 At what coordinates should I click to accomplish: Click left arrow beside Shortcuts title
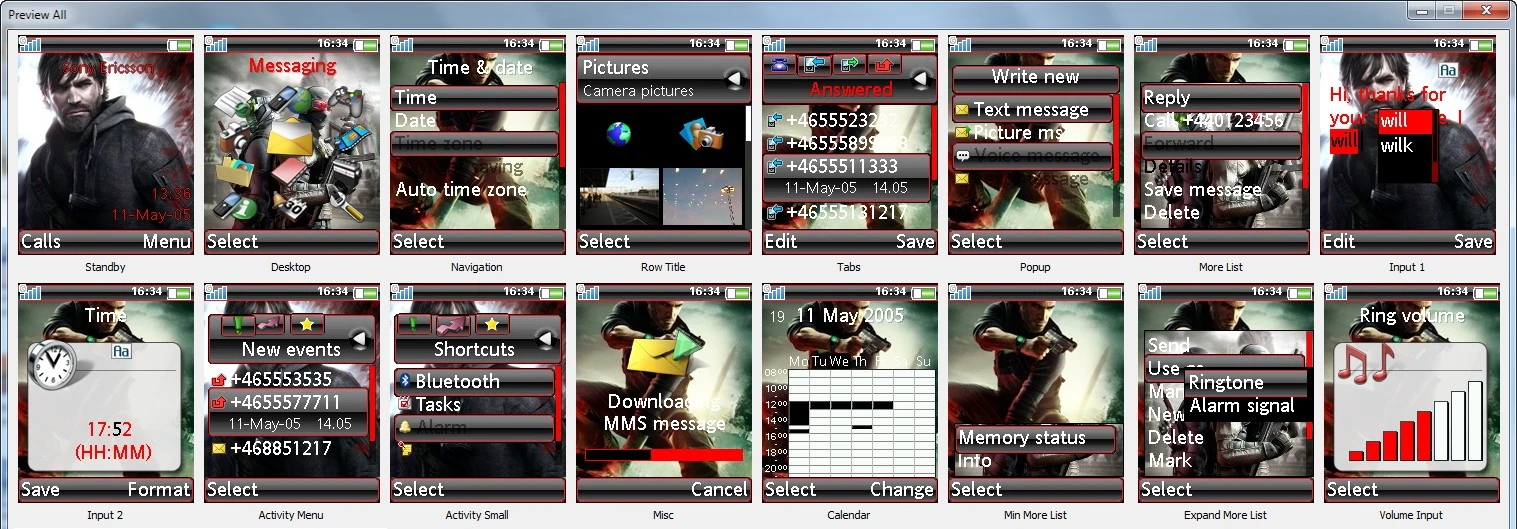tap(546, 339)
